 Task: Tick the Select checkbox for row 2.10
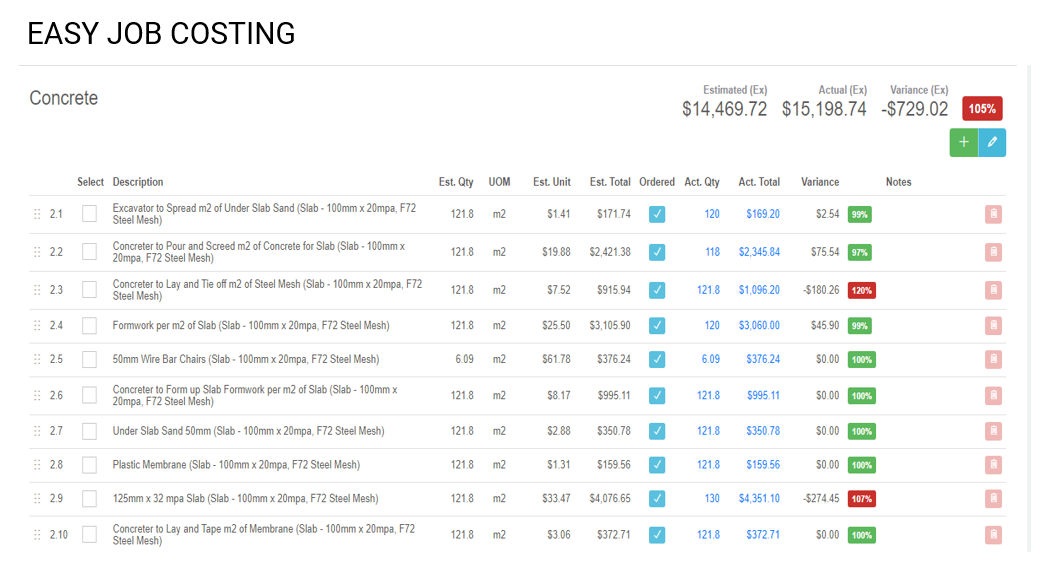[x=89, y=534]
